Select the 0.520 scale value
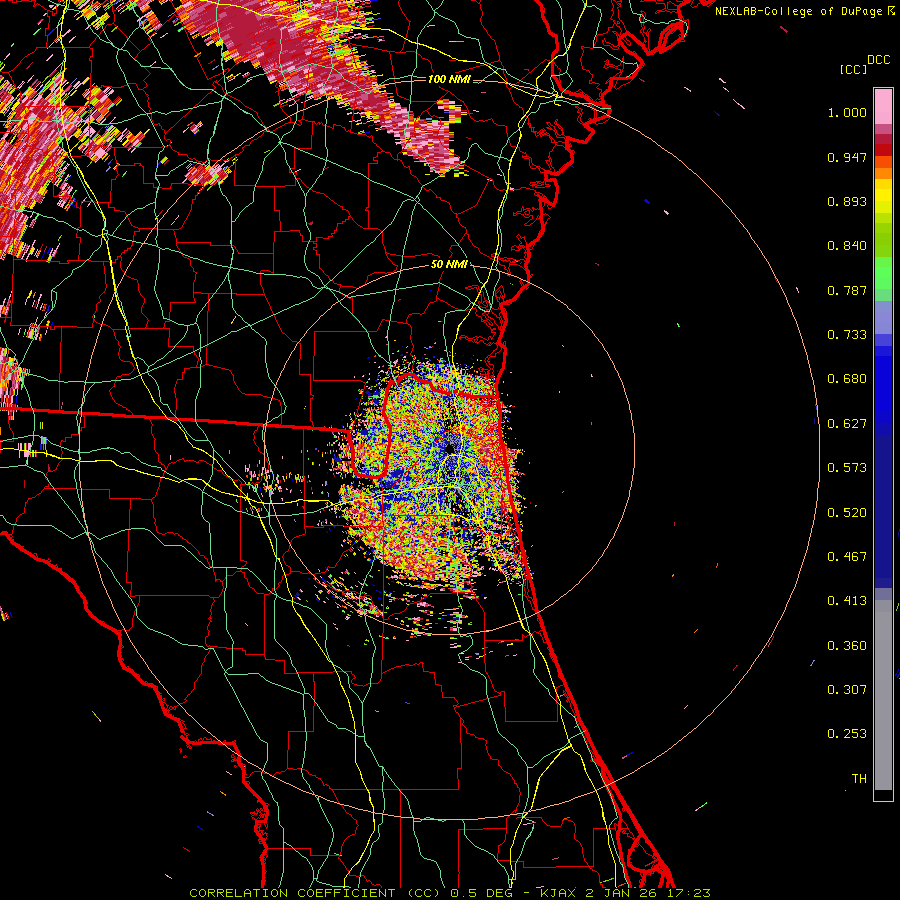The height and width of the screenshot is (900, 900). click(847, 513)
